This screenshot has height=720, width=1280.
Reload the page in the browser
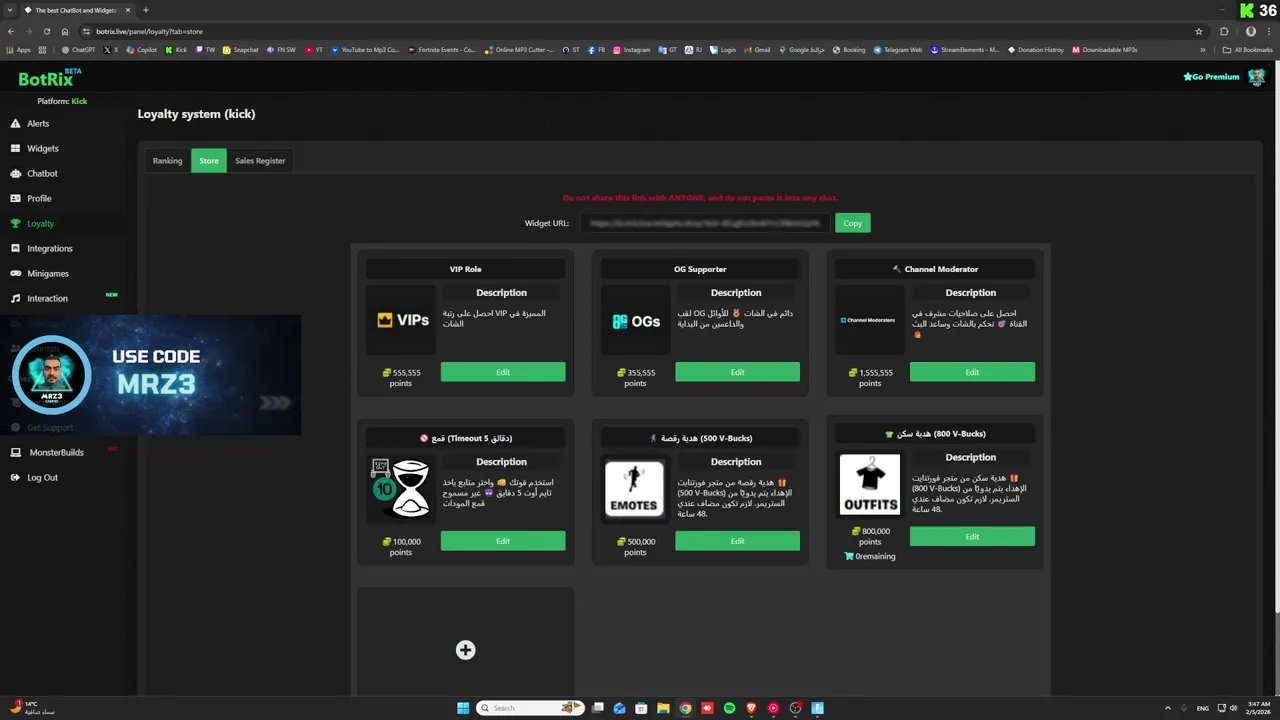[x=46, y=31]
